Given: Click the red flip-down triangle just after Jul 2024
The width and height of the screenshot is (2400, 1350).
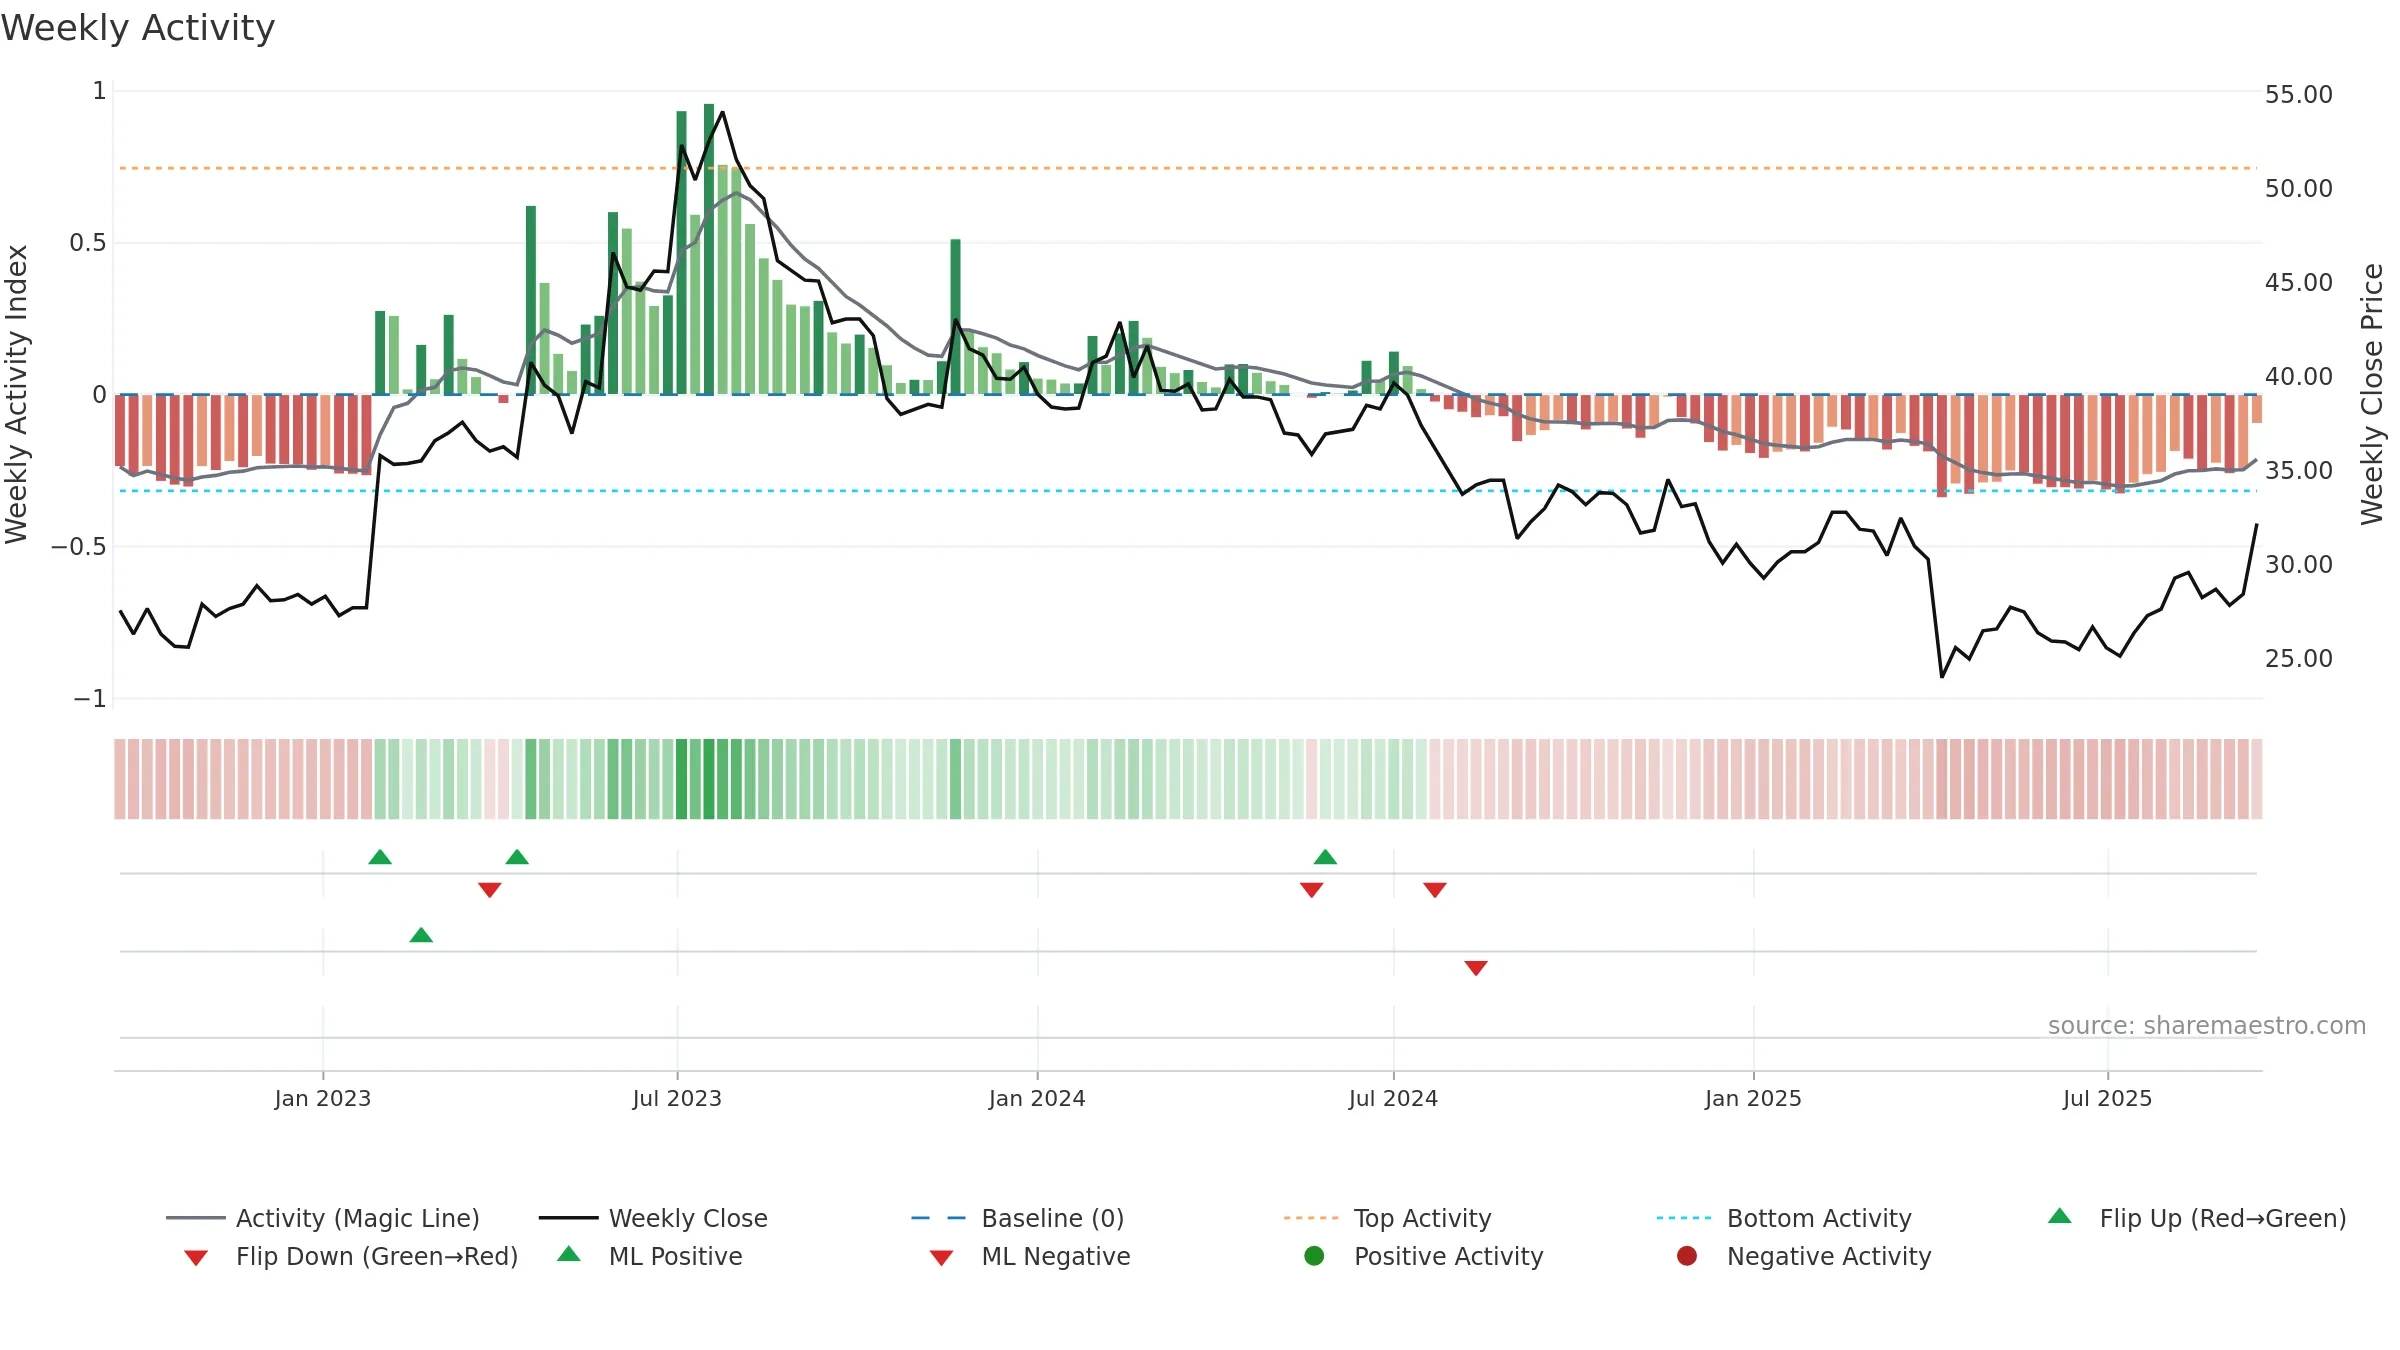Looking at the screenshot, I should click(1435, 890).
